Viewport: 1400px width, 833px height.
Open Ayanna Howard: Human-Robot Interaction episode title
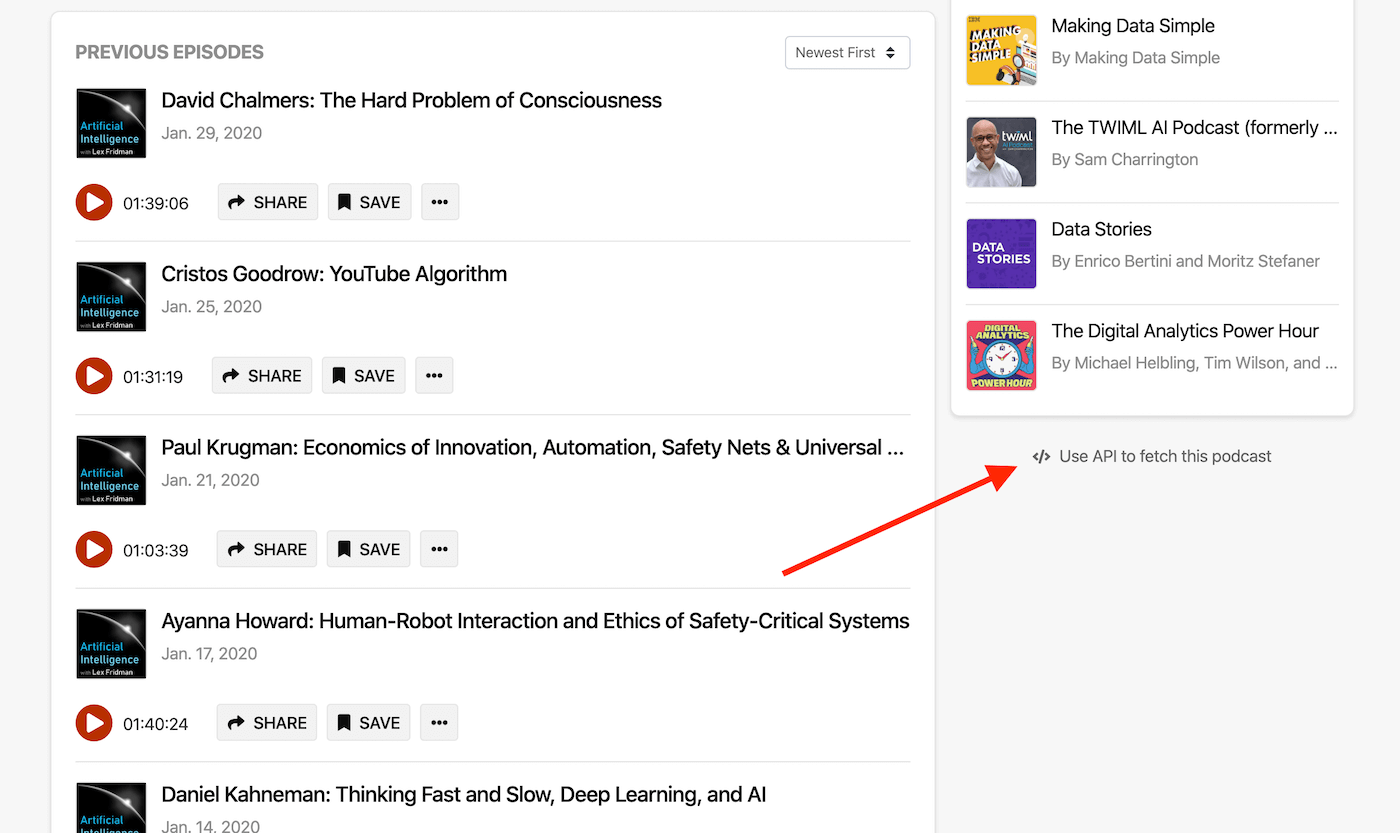pyautogui.click(x=535, y=621)
